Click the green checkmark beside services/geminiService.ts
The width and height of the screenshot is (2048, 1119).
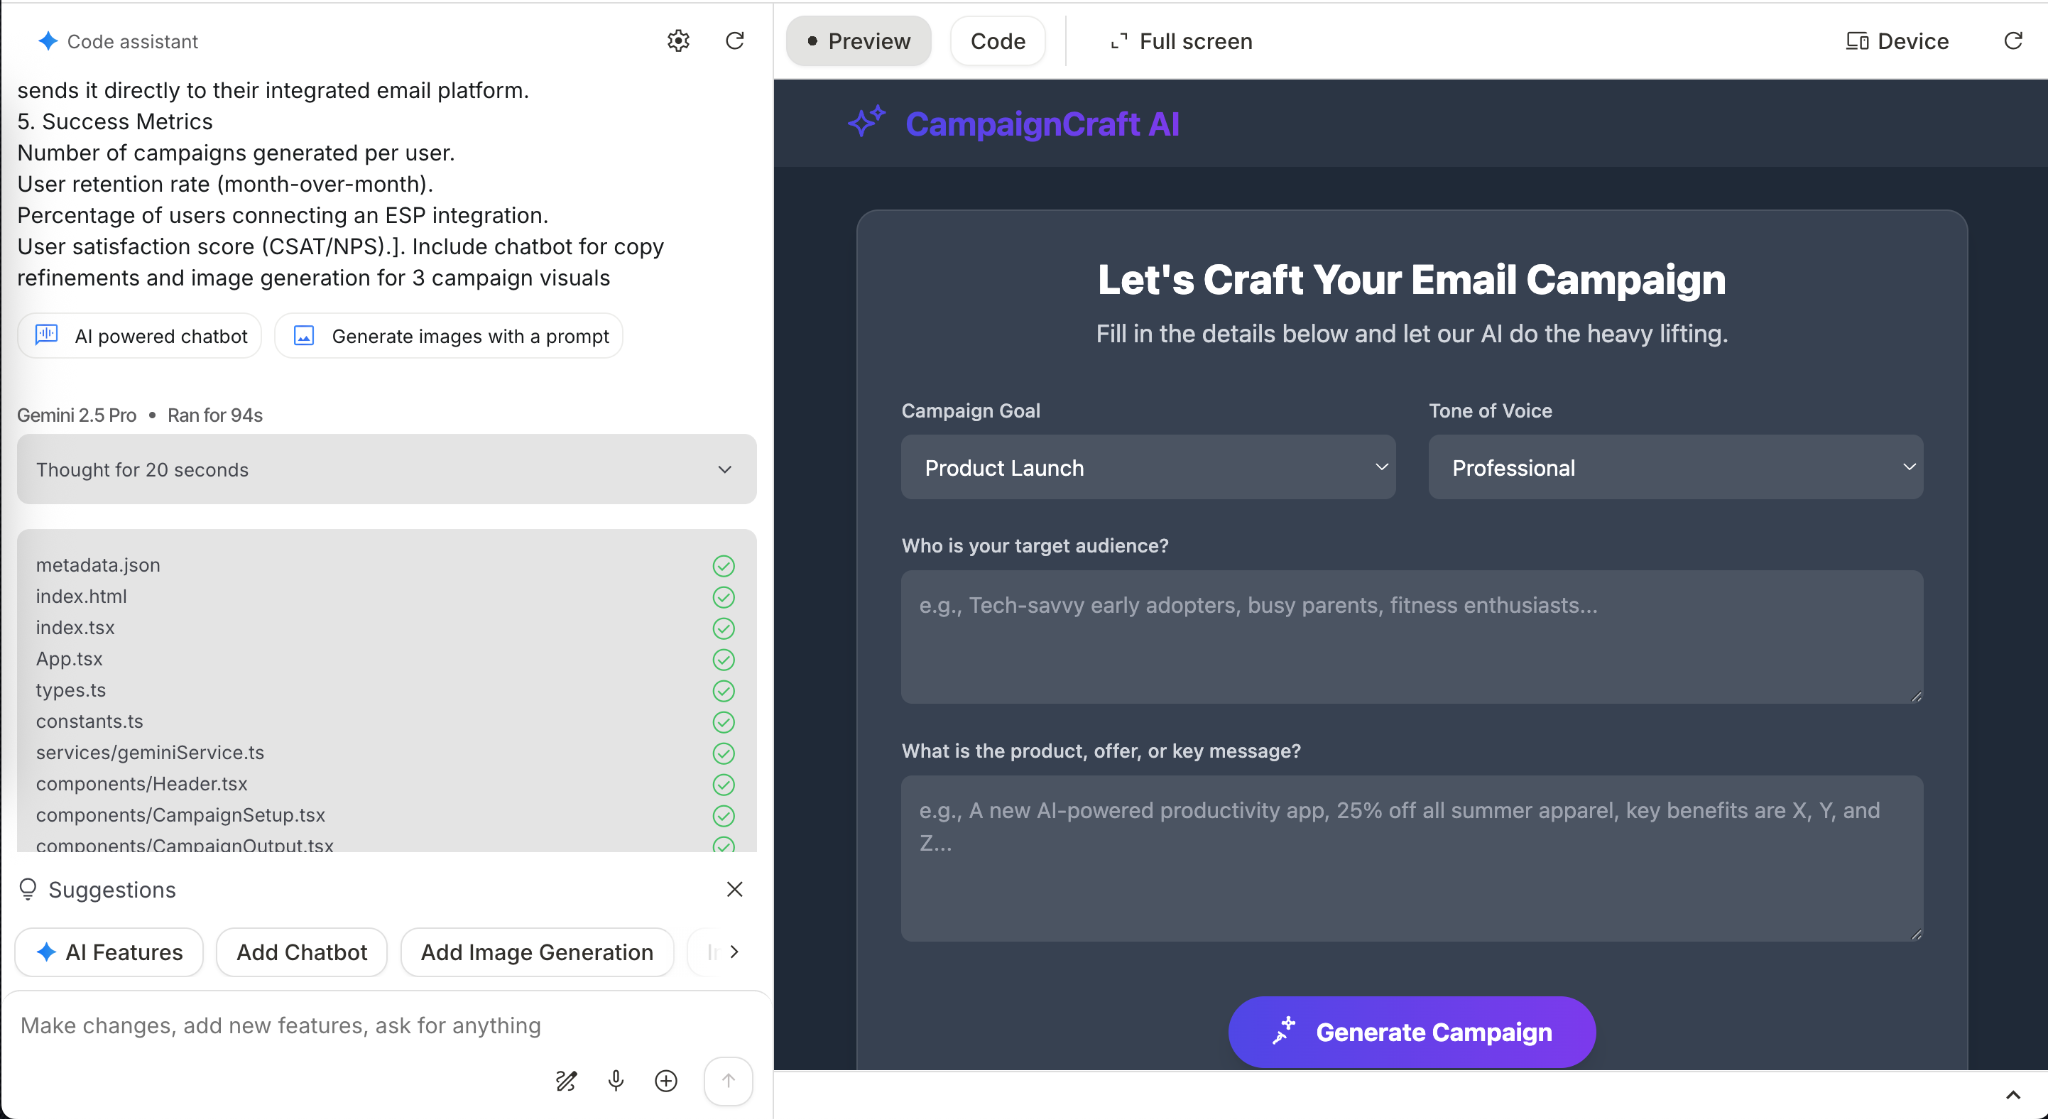point(724,753)
